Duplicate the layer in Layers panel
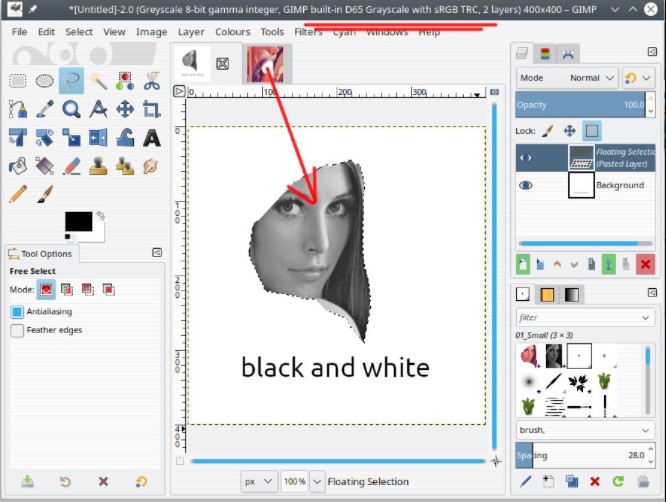The width and height of the screenshot is (666, 502). click(591, 264)
